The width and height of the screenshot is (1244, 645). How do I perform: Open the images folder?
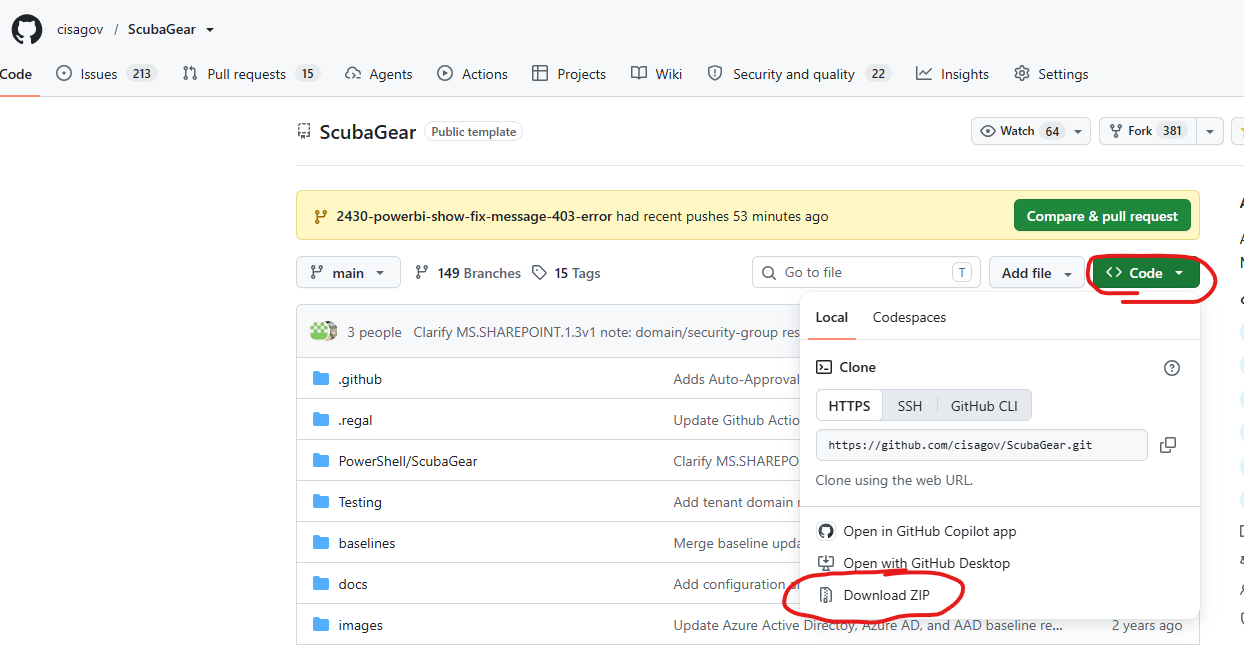pos(361,625)
